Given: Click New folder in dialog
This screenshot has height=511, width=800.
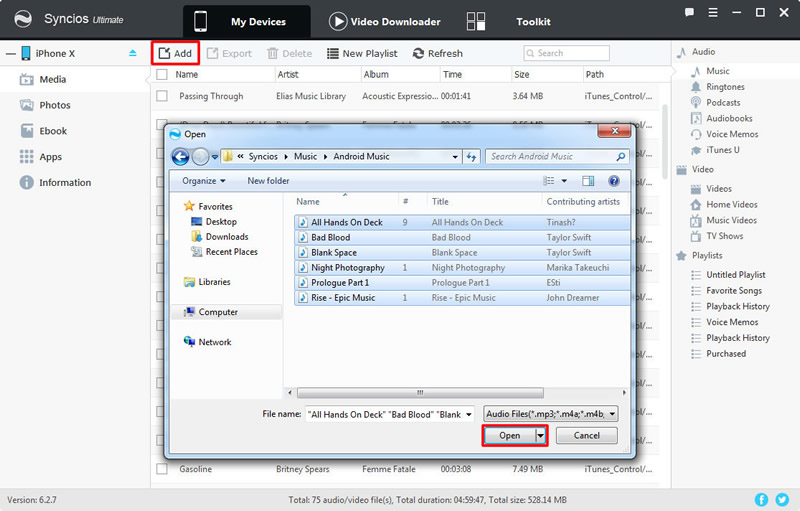Looking at the screenshot, I should coord(268,181).
